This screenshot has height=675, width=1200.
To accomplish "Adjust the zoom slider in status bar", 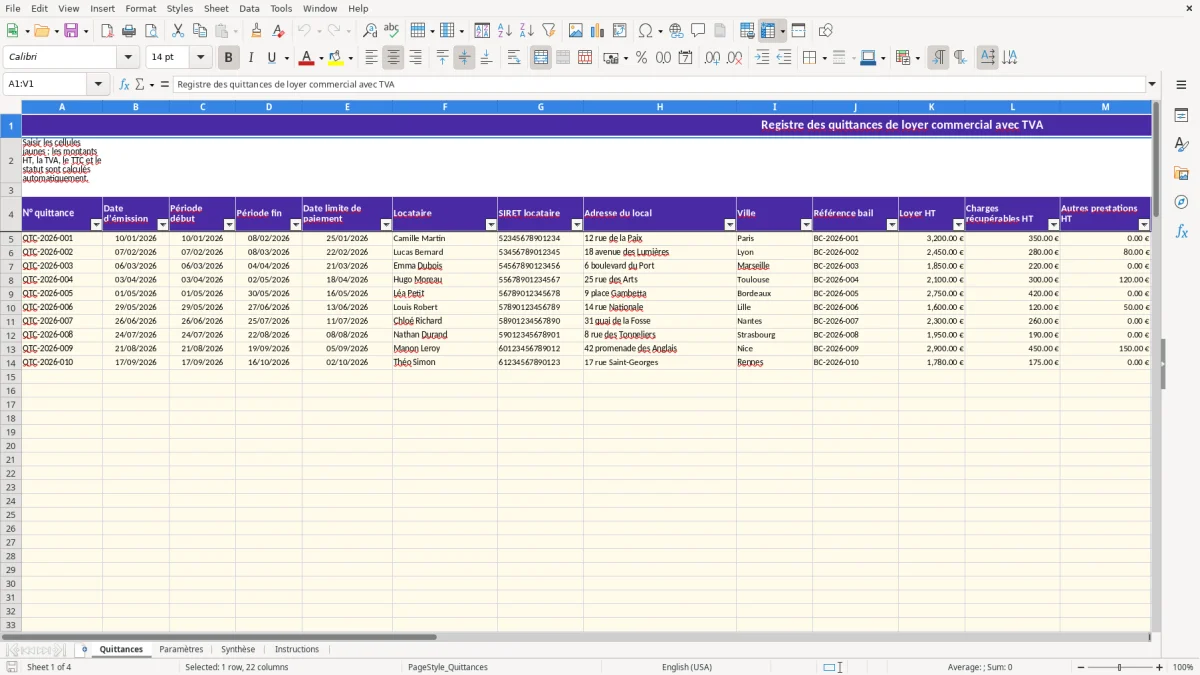I will (x=1120, y=667).
